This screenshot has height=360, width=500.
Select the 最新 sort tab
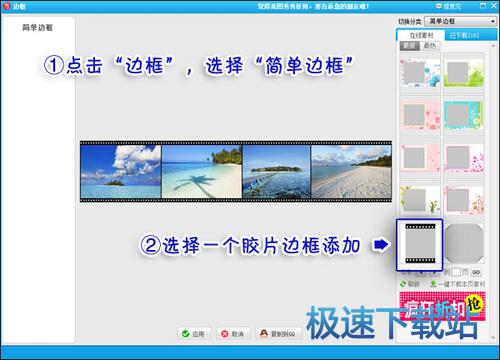coord(410,46)
